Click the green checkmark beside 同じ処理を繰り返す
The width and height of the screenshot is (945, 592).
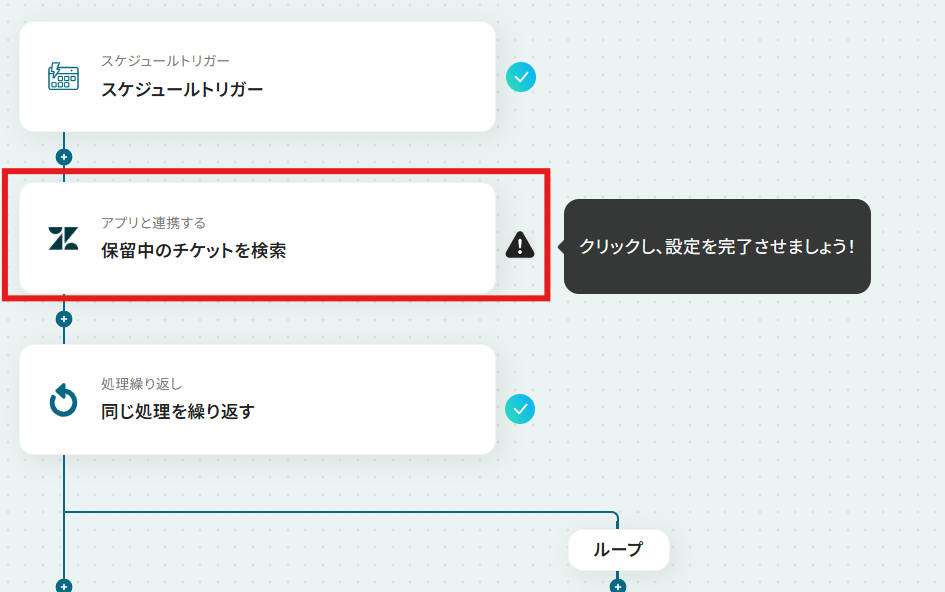click(x=520, y=409)
